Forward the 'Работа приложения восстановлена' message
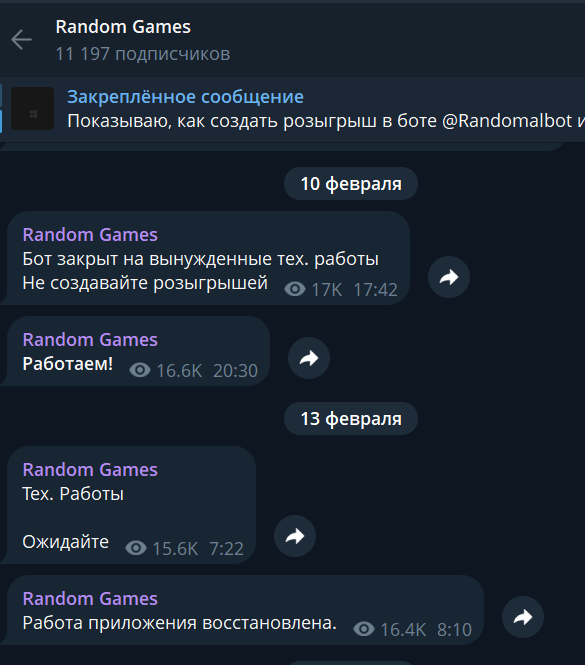Screen dimensions: 585x665 523,617
